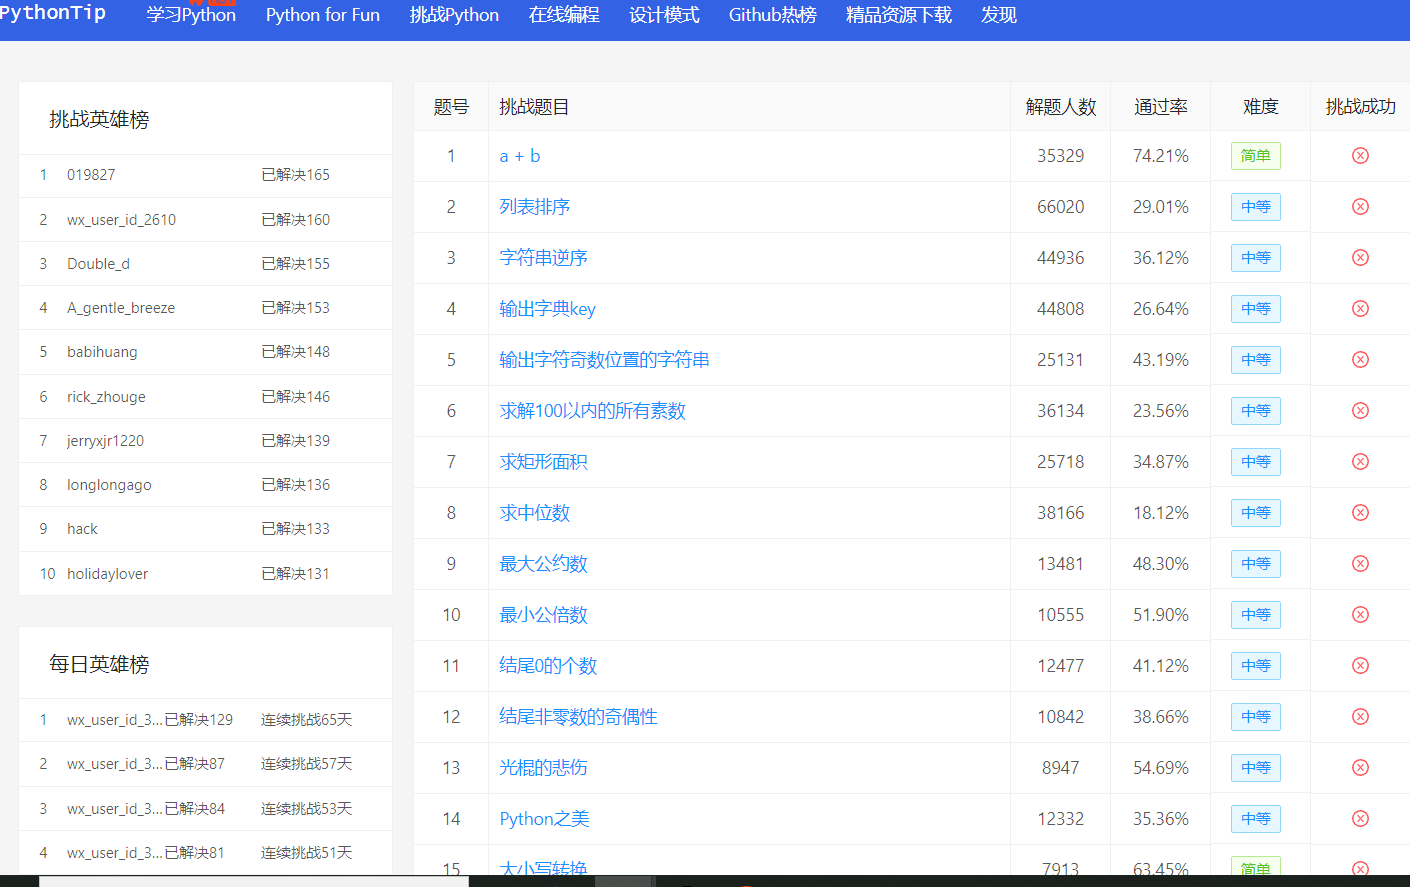Click the failed-status icon for 求中位数
The image size is (1410, 887).
pyautogui.click(x=1359, y=512)
